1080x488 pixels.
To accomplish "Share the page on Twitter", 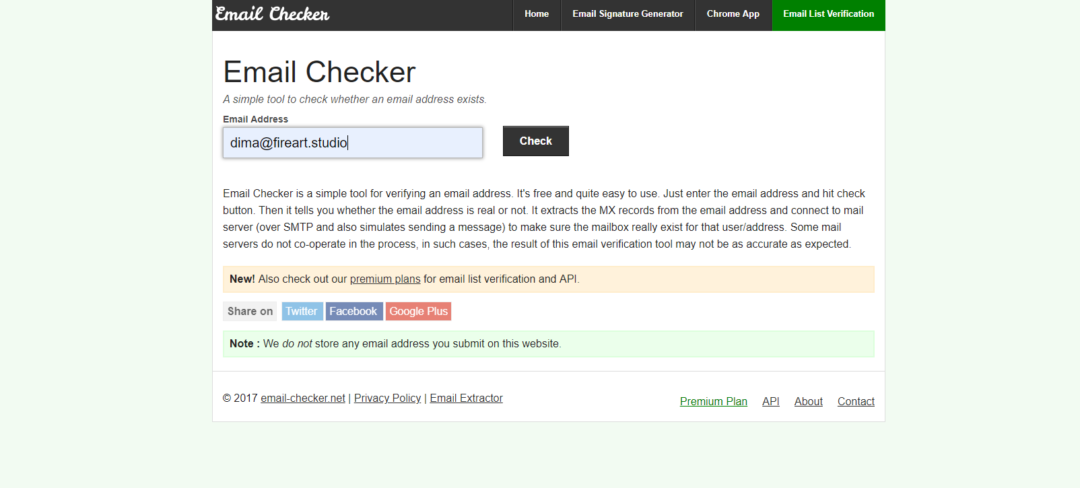I will [x=302, y=311].
